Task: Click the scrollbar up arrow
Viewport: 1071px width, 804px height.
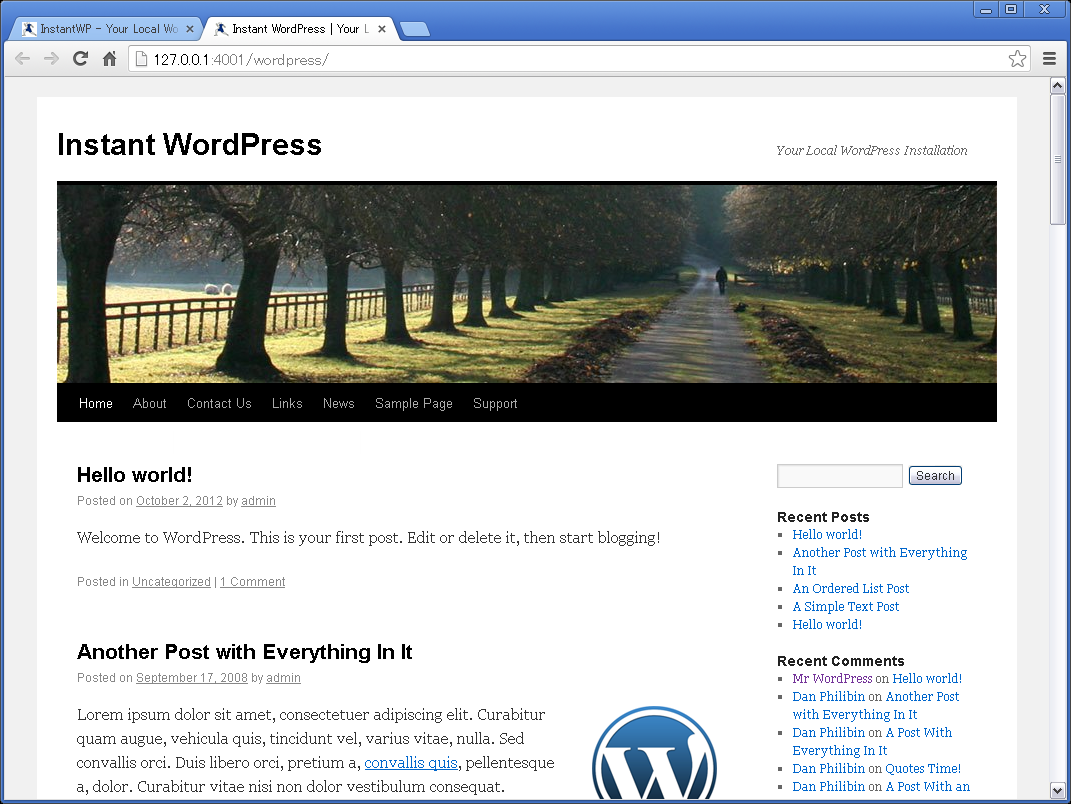Action: (1057, 85)
